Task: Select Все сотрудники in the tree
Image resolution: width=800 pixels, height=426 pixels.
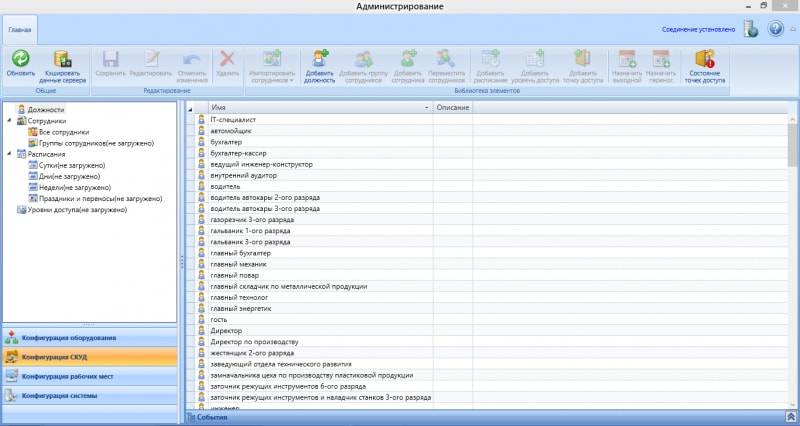Action: pyautogui.click(x=64, y=132)
